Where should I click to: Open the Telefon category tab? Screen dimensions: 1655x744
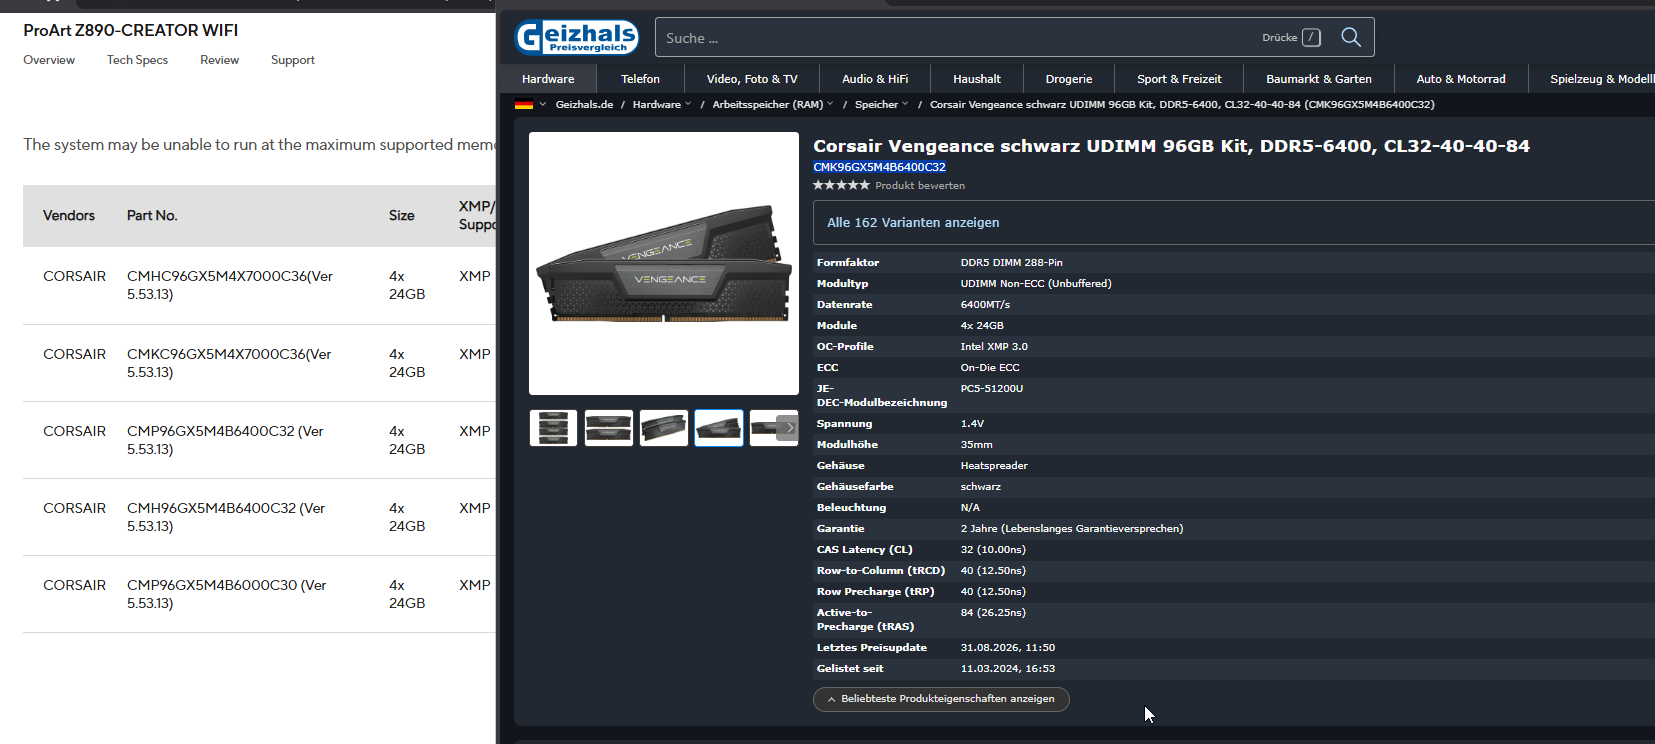point(640,79)
